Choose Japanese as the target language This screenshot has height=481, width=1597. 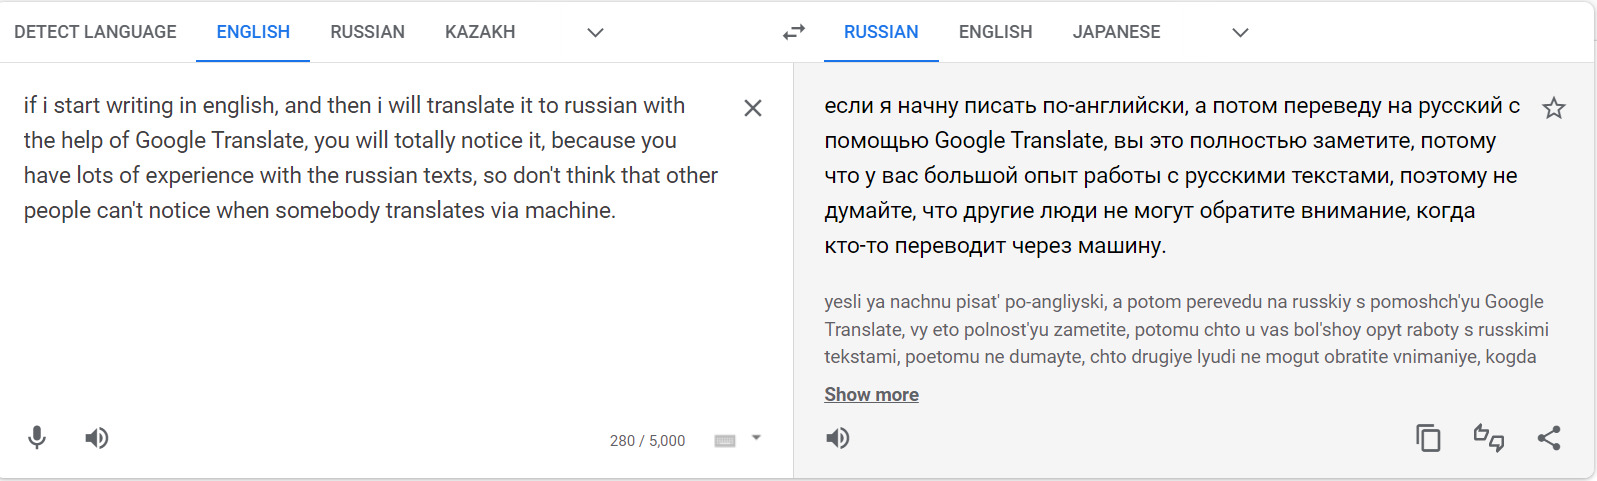coord(1116,32)
